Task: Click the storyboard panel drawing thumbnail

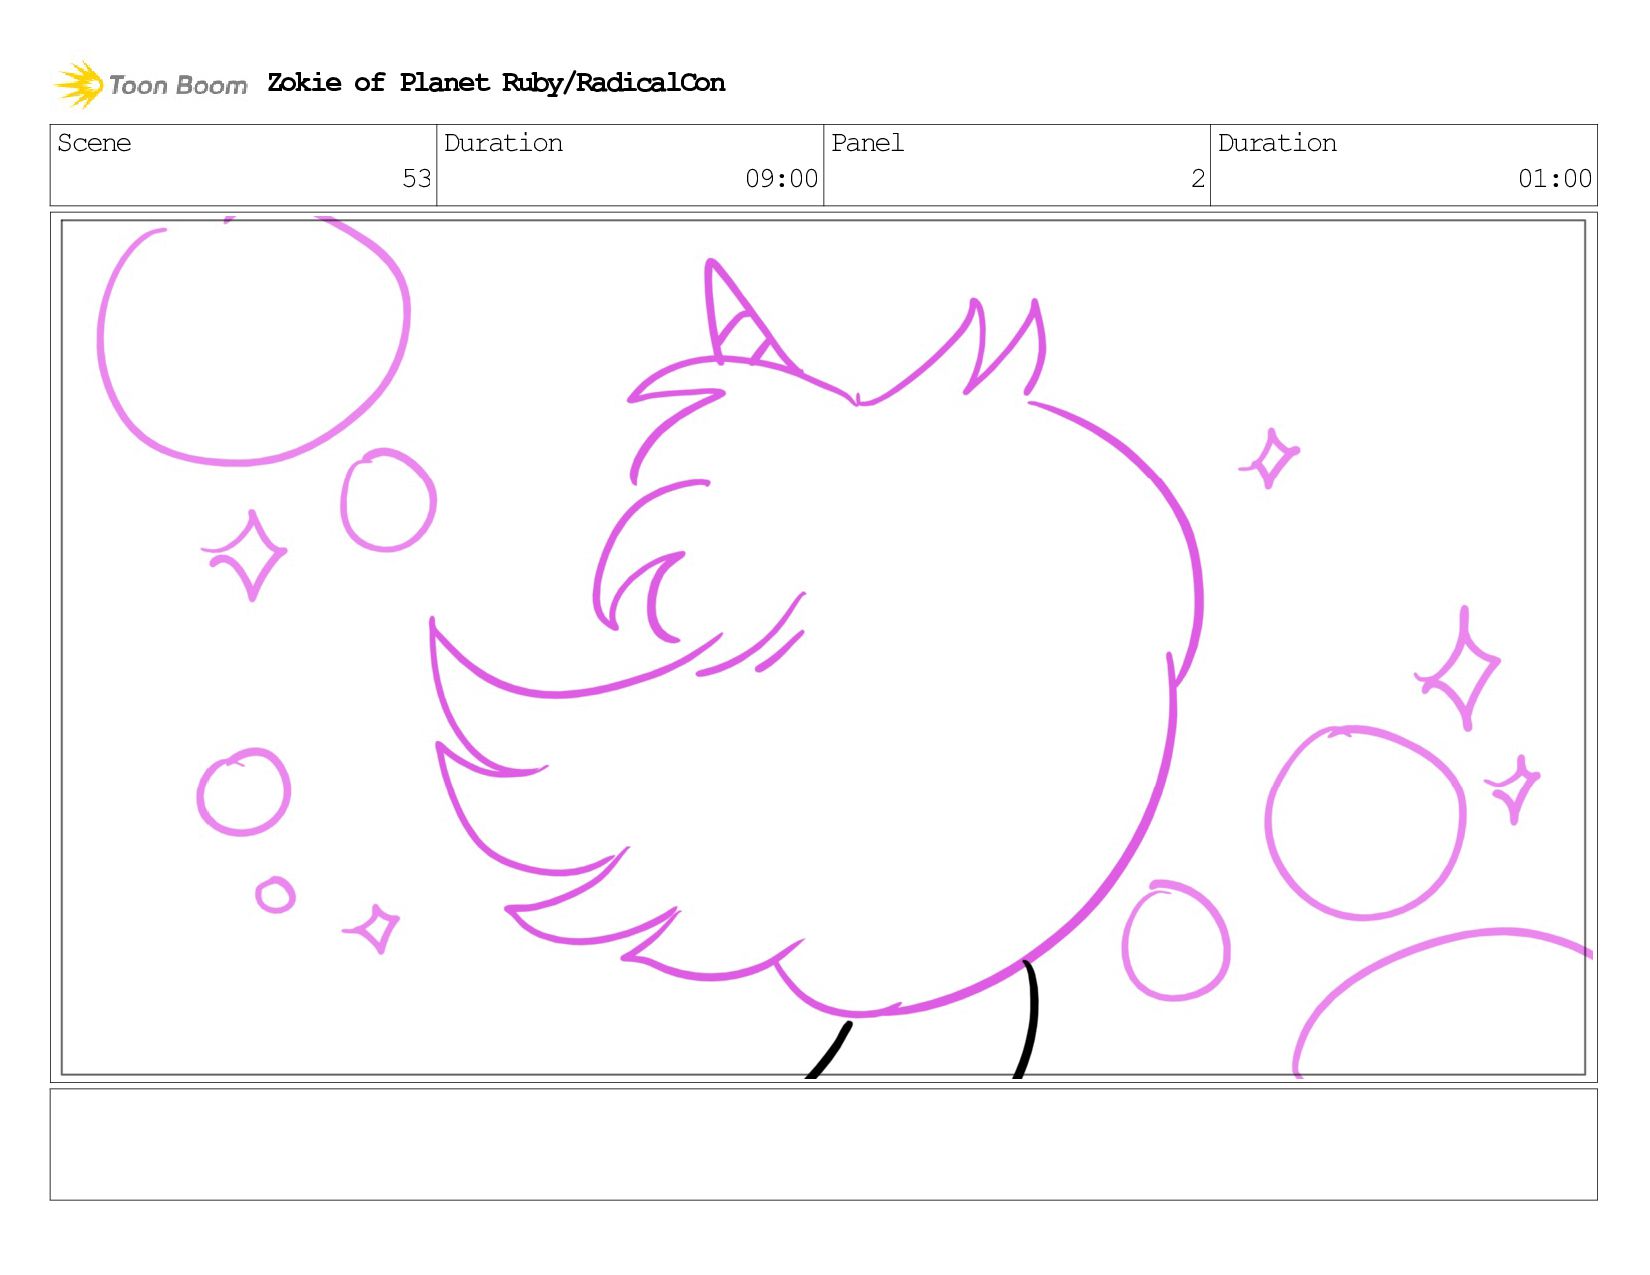Action: 824,647
